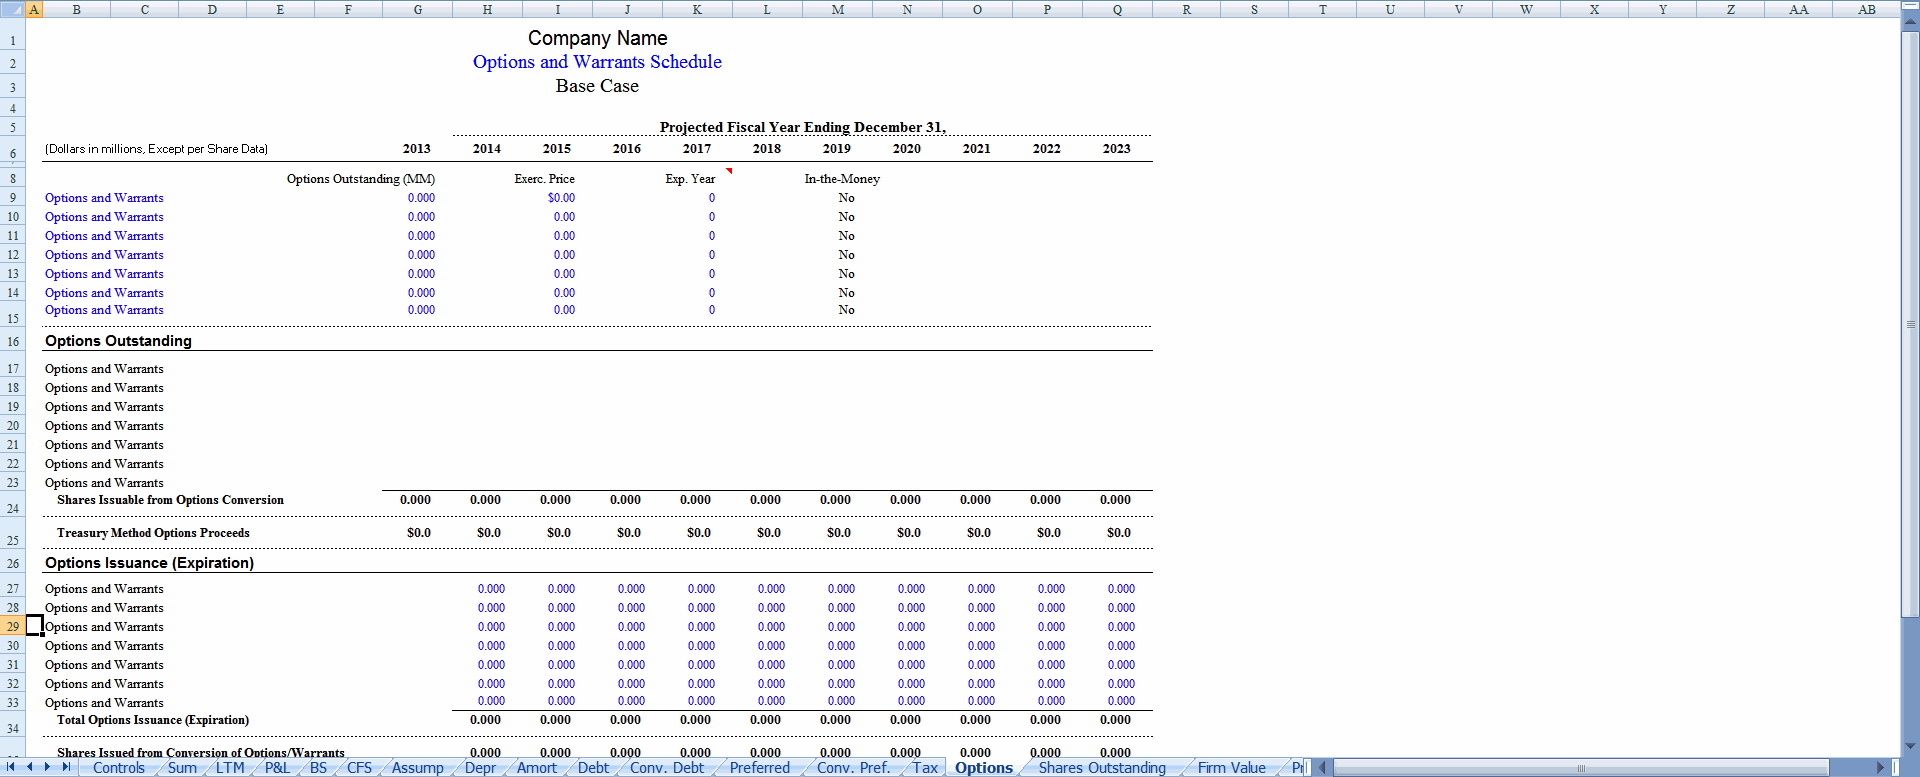The image size is (1920, 777).
Task: Go to the first sheet tab arrow
Action: pyautogui.click(x=11, y=767)
